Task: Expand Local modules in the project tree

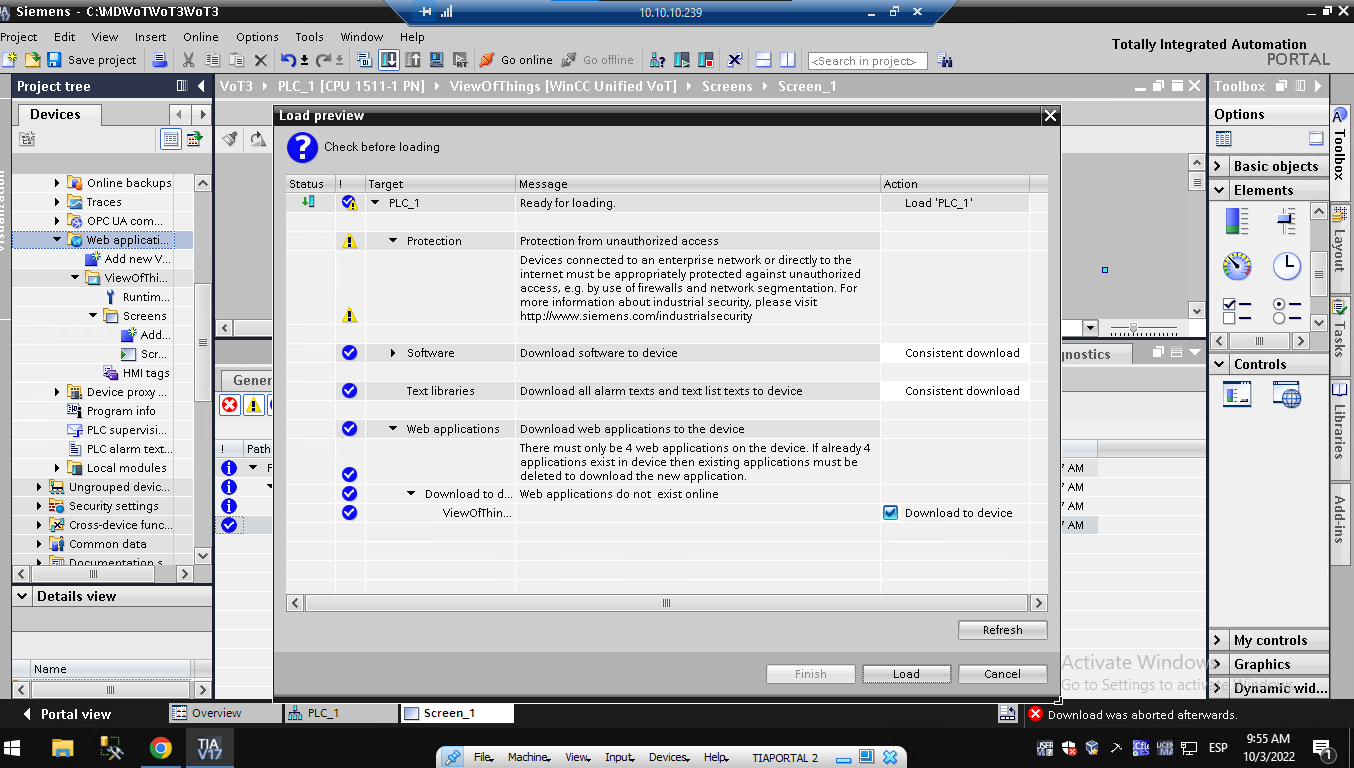Action: coord(57,468)
